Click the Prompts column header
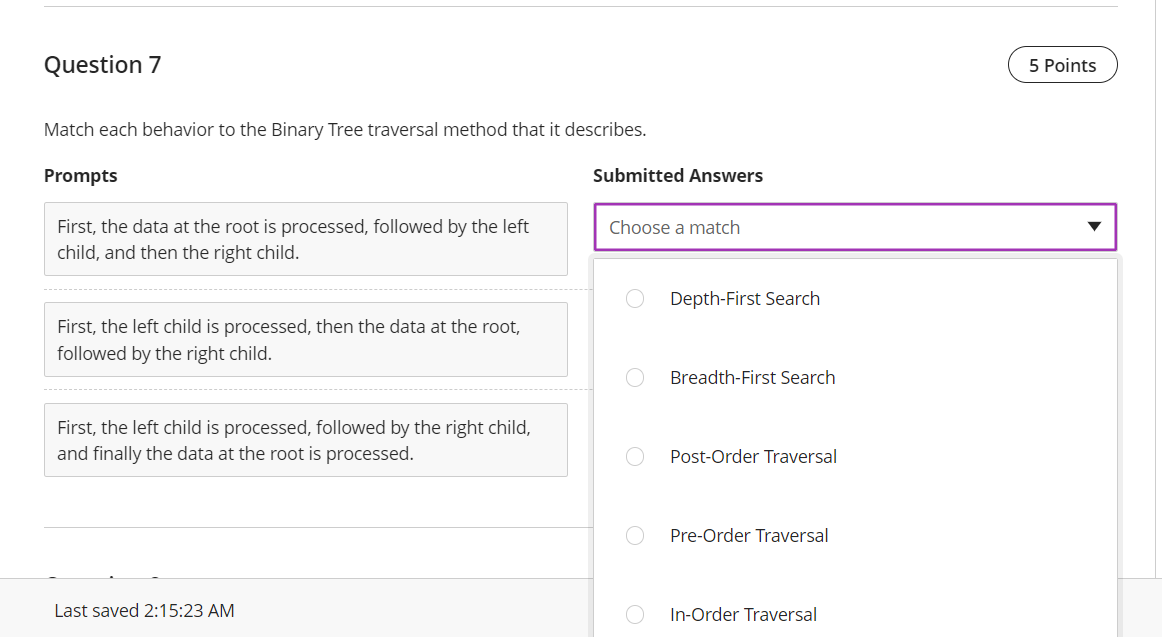This screenshot has width=1162, height=637. 80,175
